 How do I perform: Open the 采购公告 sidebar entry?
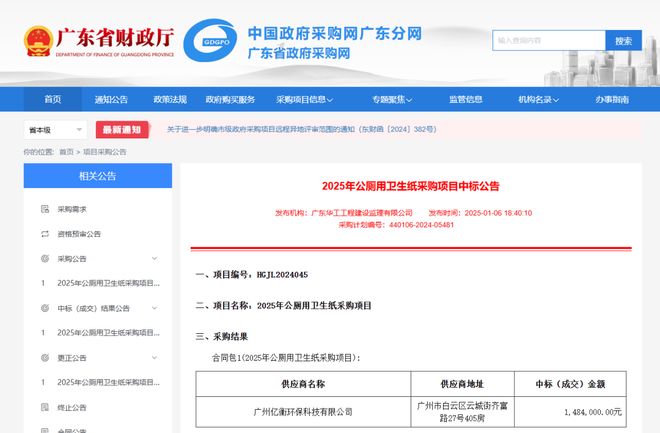pos(72,259)
